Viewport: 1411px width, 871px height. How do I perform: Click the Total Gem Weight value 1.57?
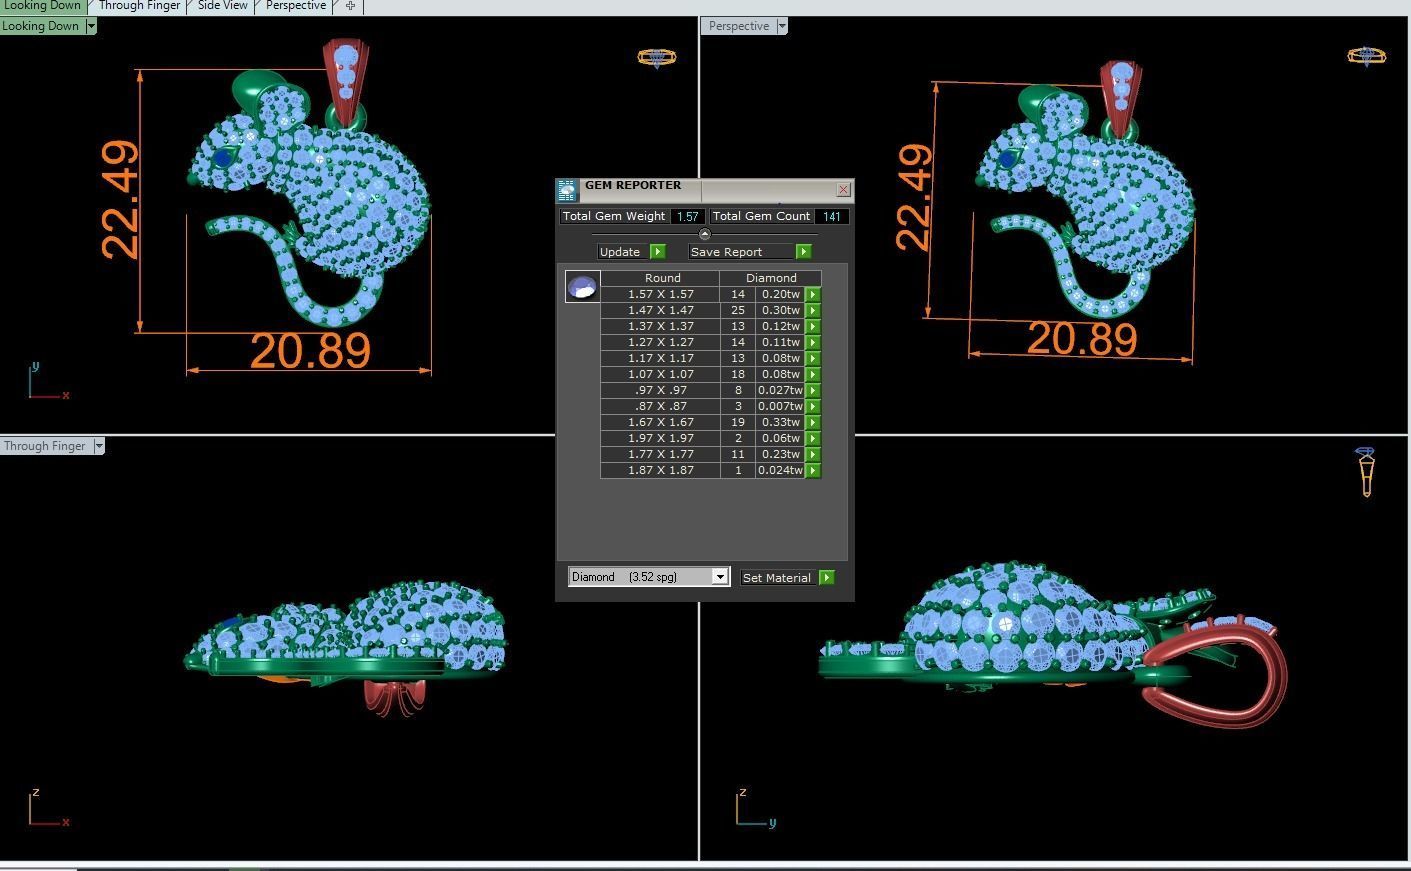click(687, 216)
